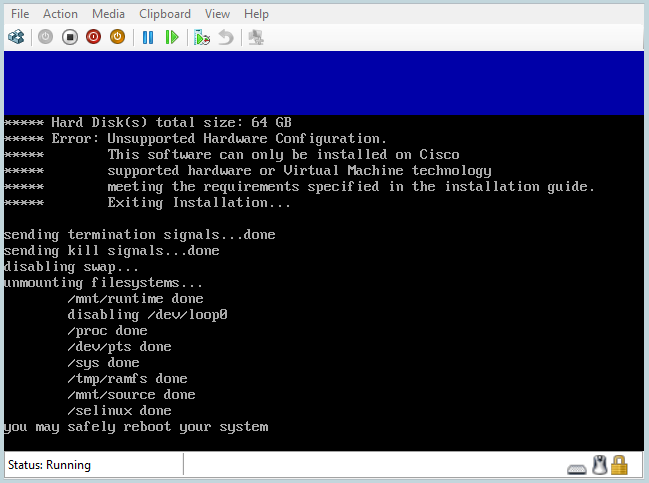Viewport: 649px width, 483px height.
Task: Click '/dev/pts done' line
Action: [119, 346]
